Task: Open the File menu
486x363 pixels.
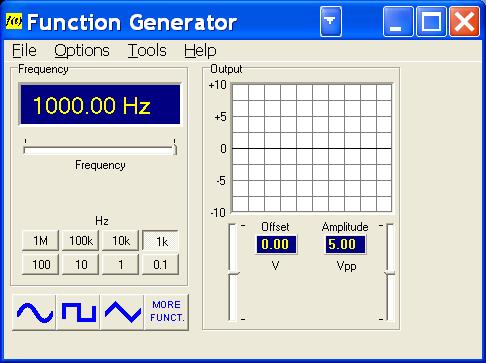Action: click(x=24, y=51)
